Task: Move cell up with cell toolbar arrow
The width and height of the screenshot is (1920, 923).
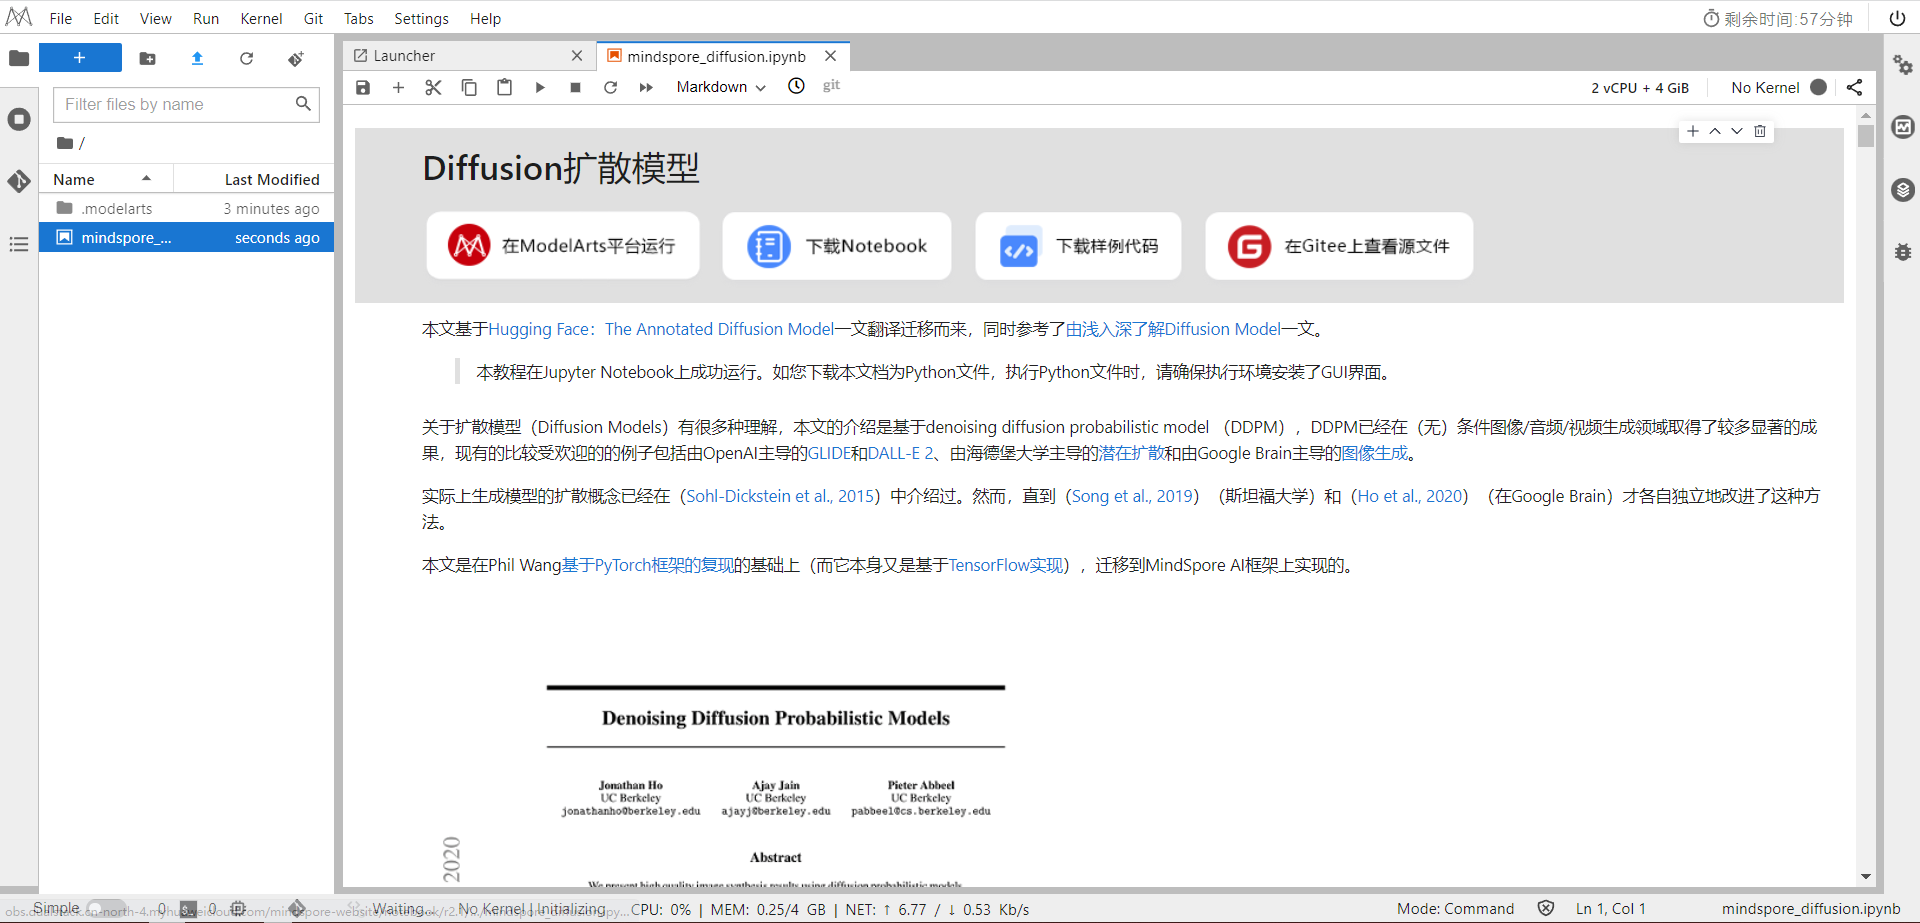Action: (x=1715, y=131)
